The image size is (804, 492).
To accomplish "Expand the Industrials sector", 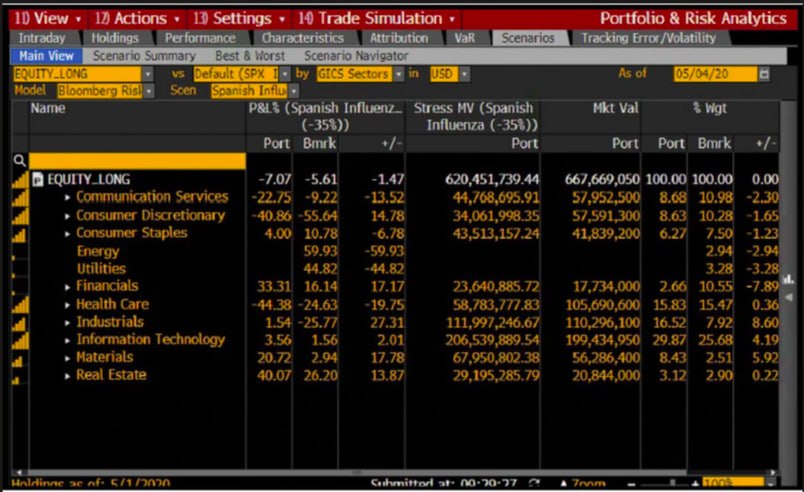I will coord(67,323).
